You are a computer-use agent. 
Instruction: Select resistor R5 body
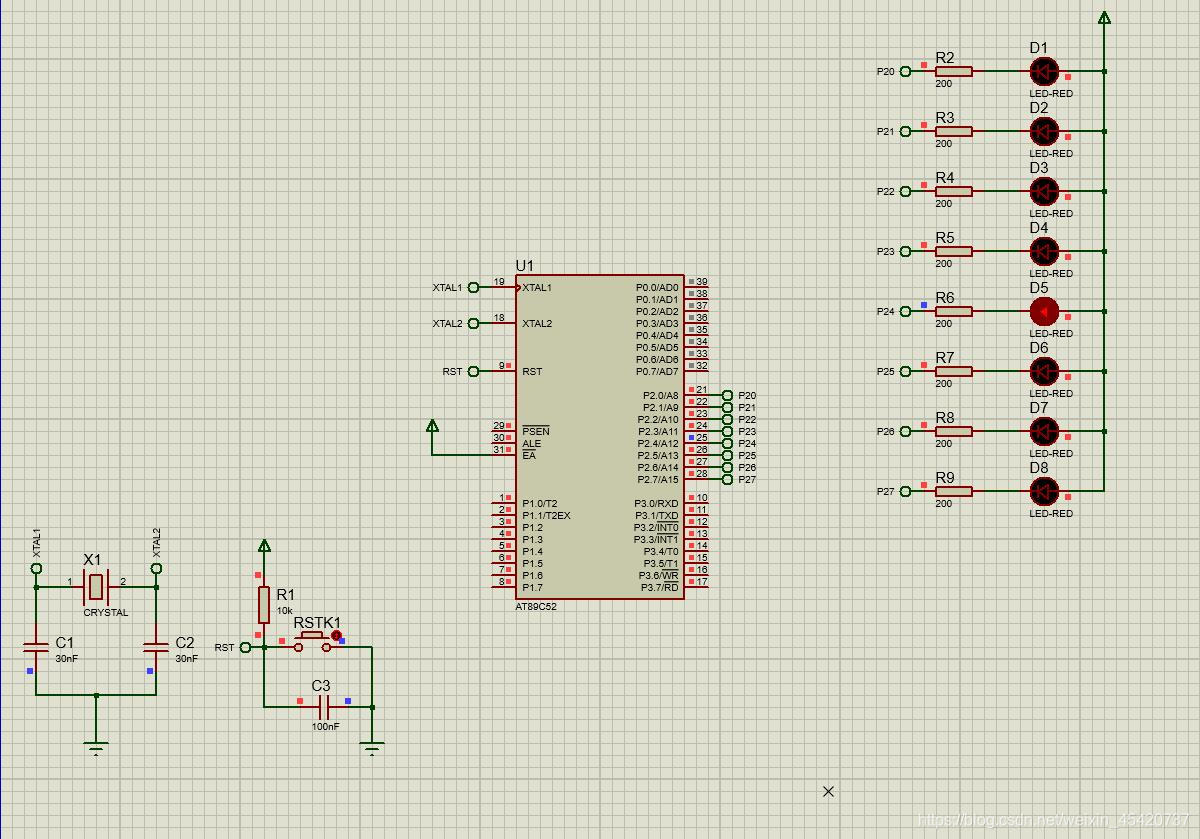(953, 251)
